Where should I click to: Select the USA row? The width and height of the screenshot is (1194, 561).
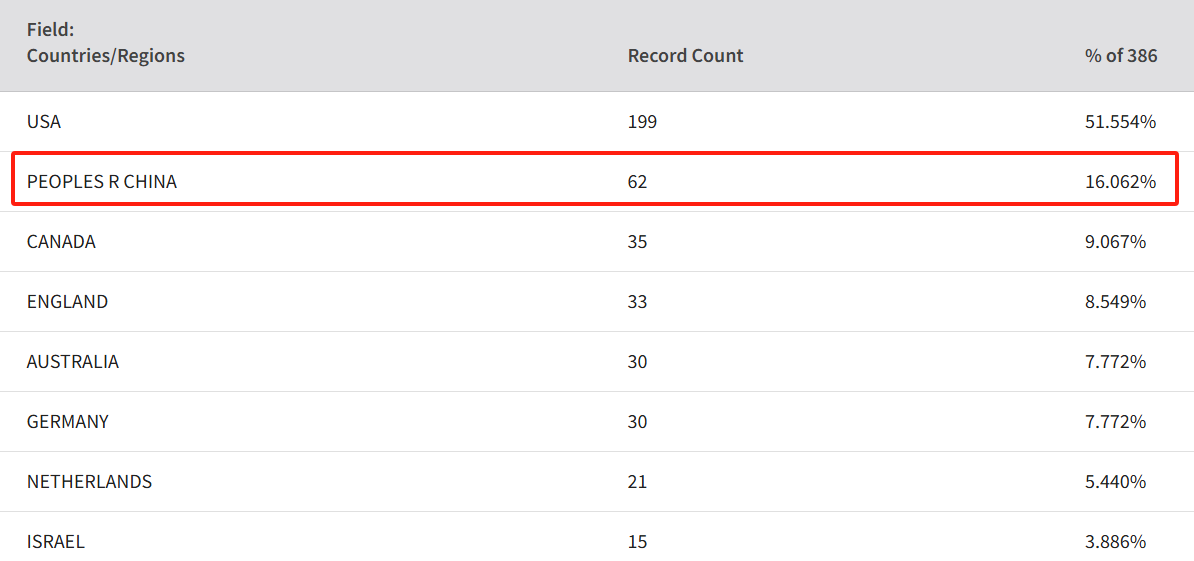(597, 122)
